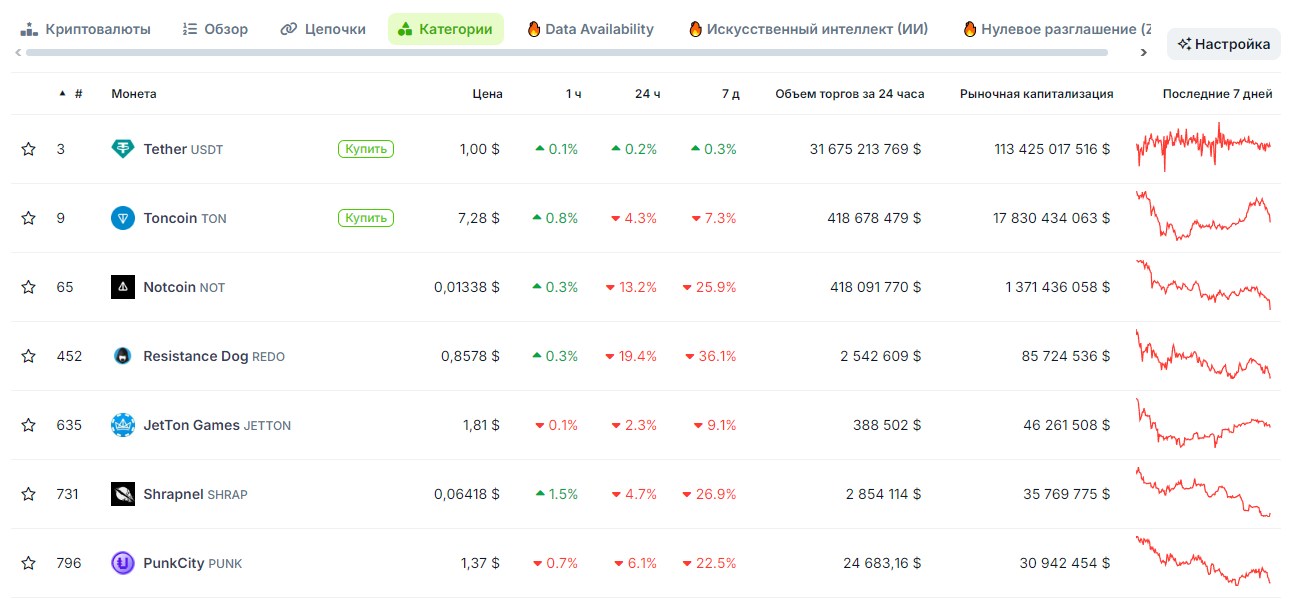The height and width of the screenshot is (599, 1312).
Task: Click the Resistance Dog logo
Action: [123, 356]
